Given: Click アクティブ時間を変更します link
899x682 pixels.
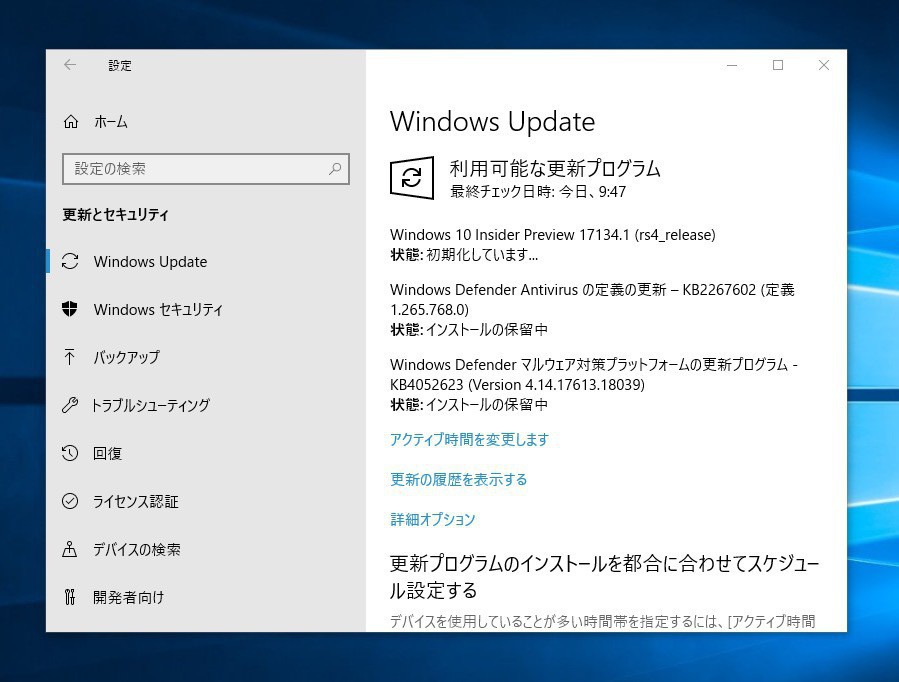Looking at the screenshot, I should point(470,440).
